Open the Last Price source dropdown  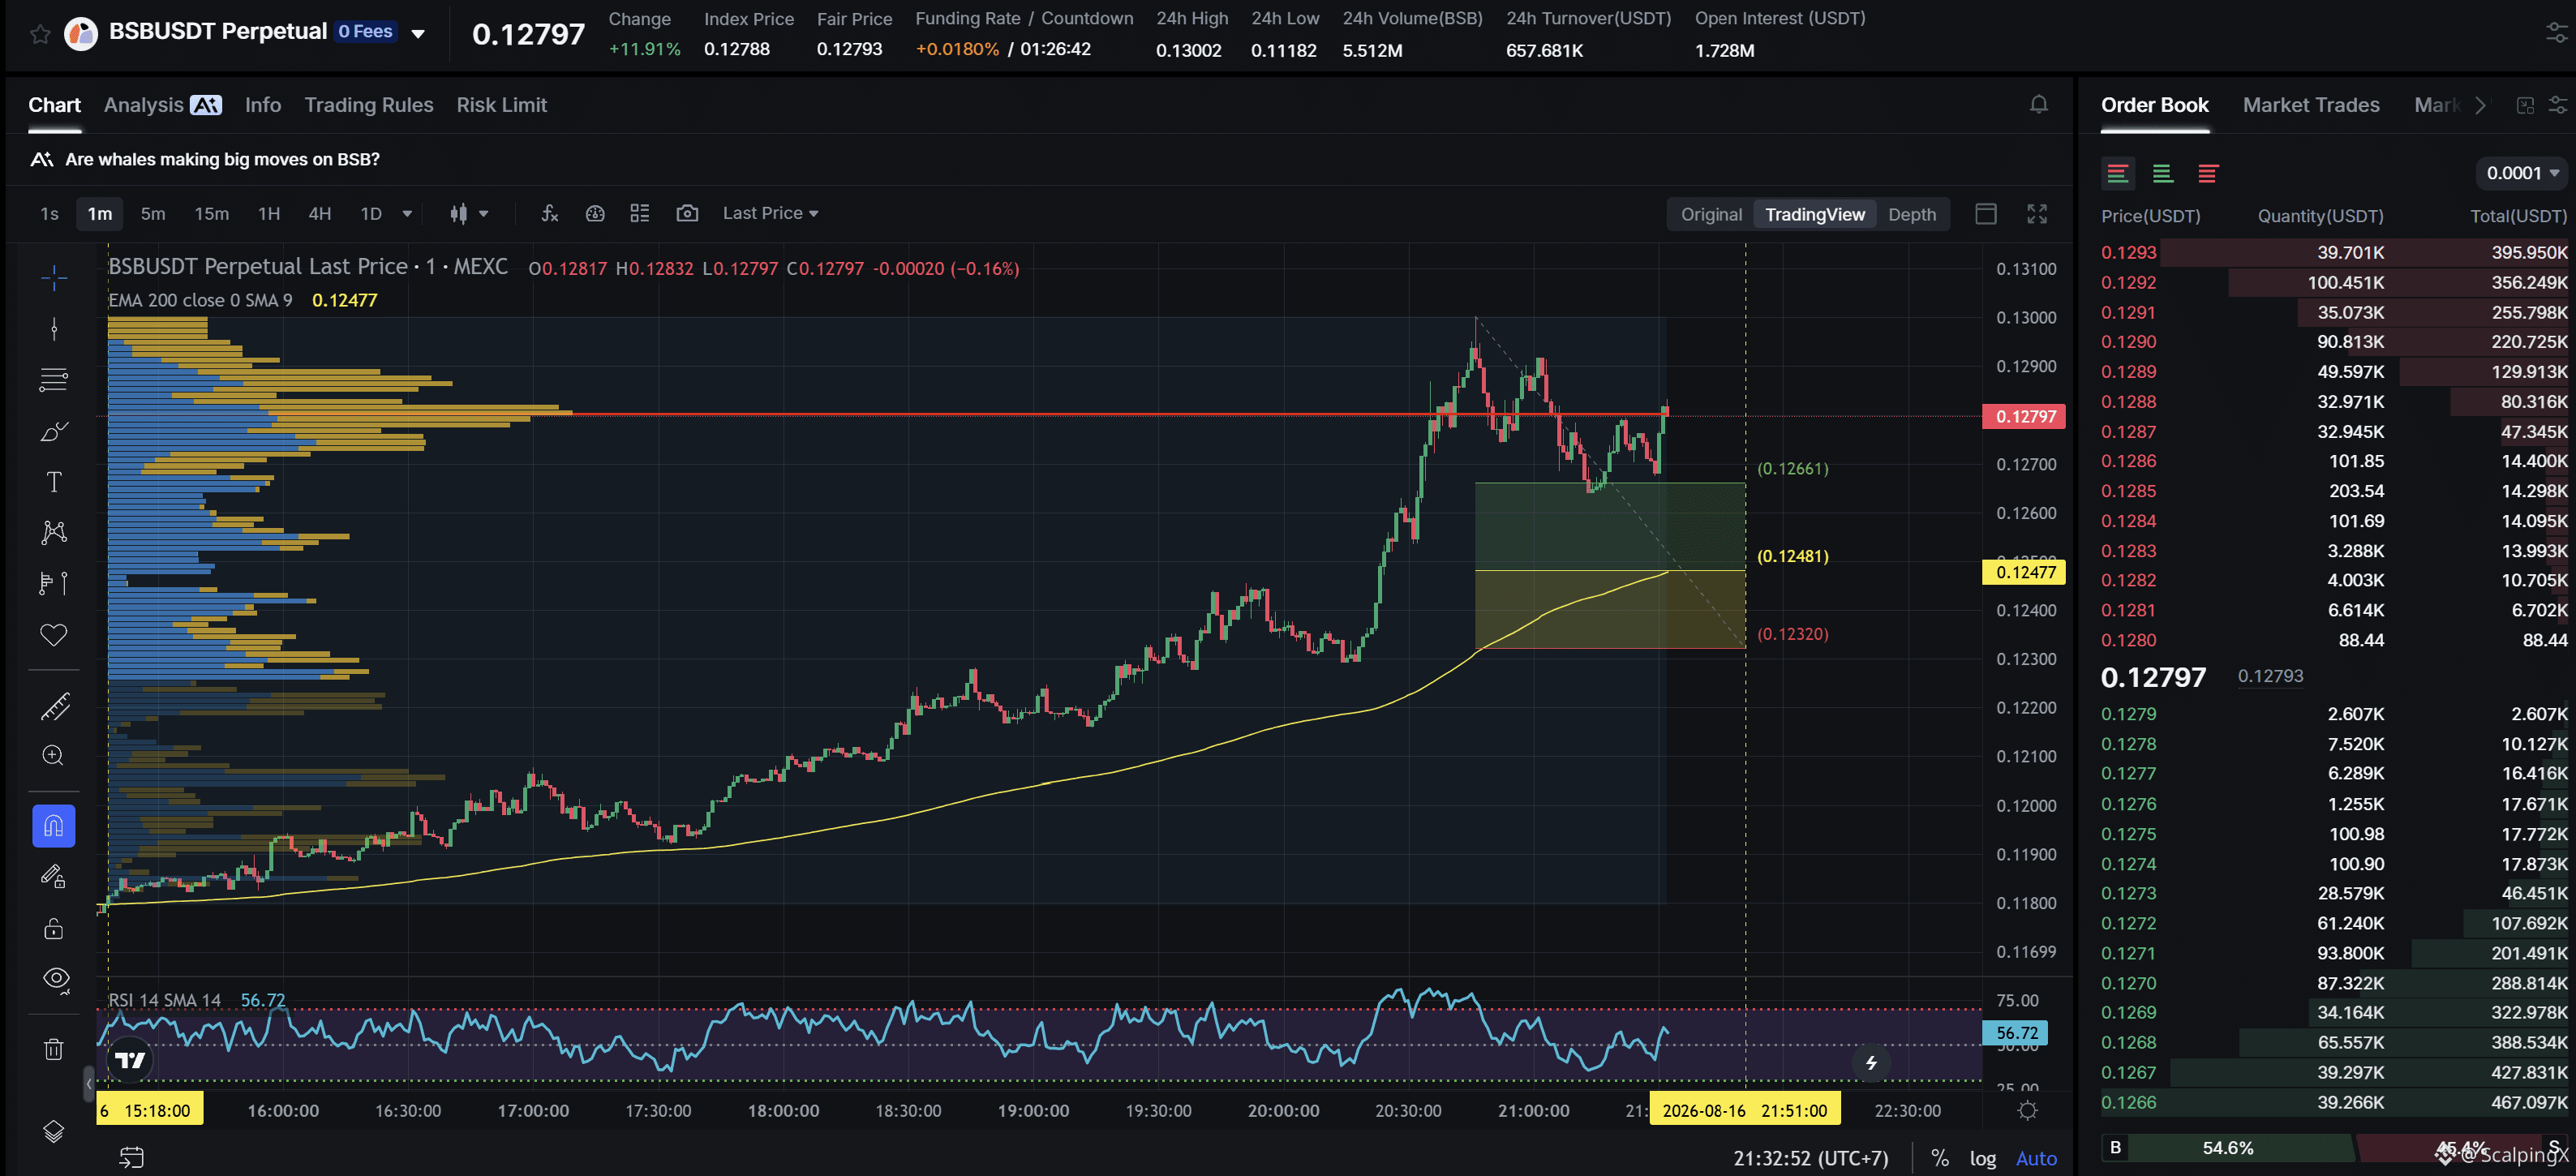(x=770, y=213)
